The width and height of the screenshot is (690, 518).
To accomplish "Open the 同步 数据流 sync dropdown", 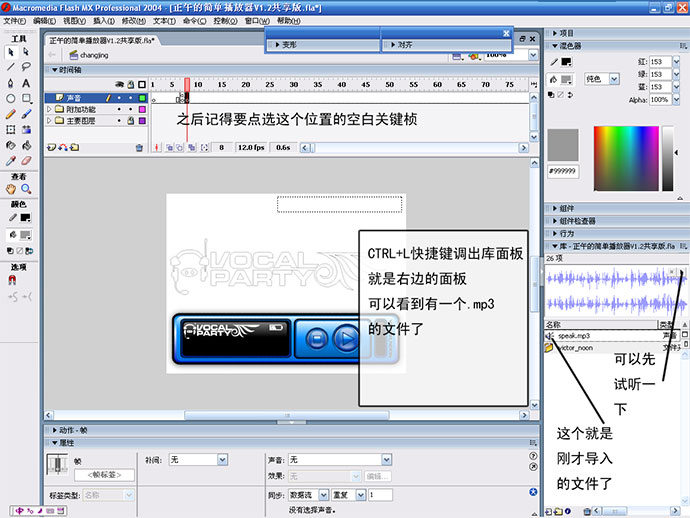I will [323, 495].
